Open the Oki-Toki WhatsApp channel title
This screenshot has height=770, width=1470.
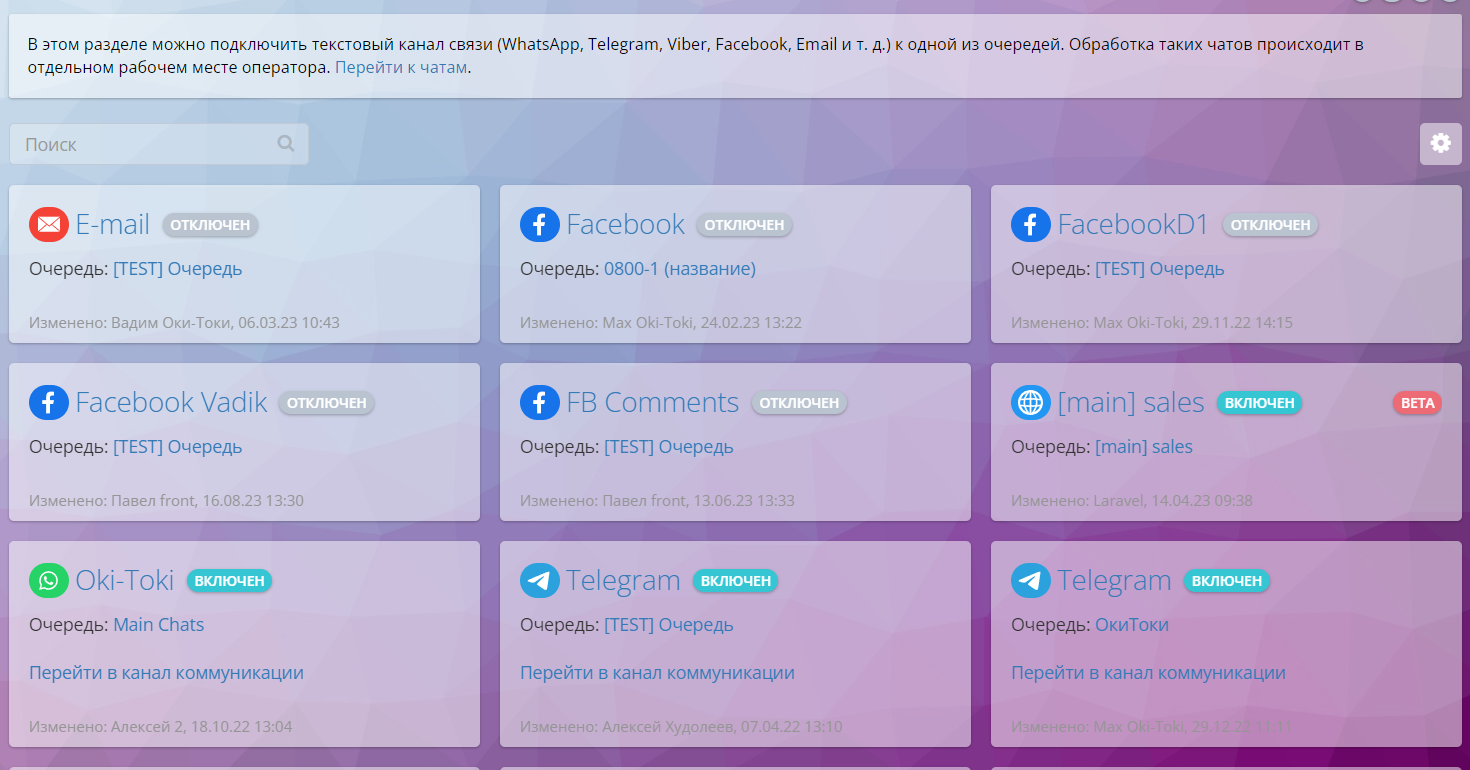coord(125,580)
